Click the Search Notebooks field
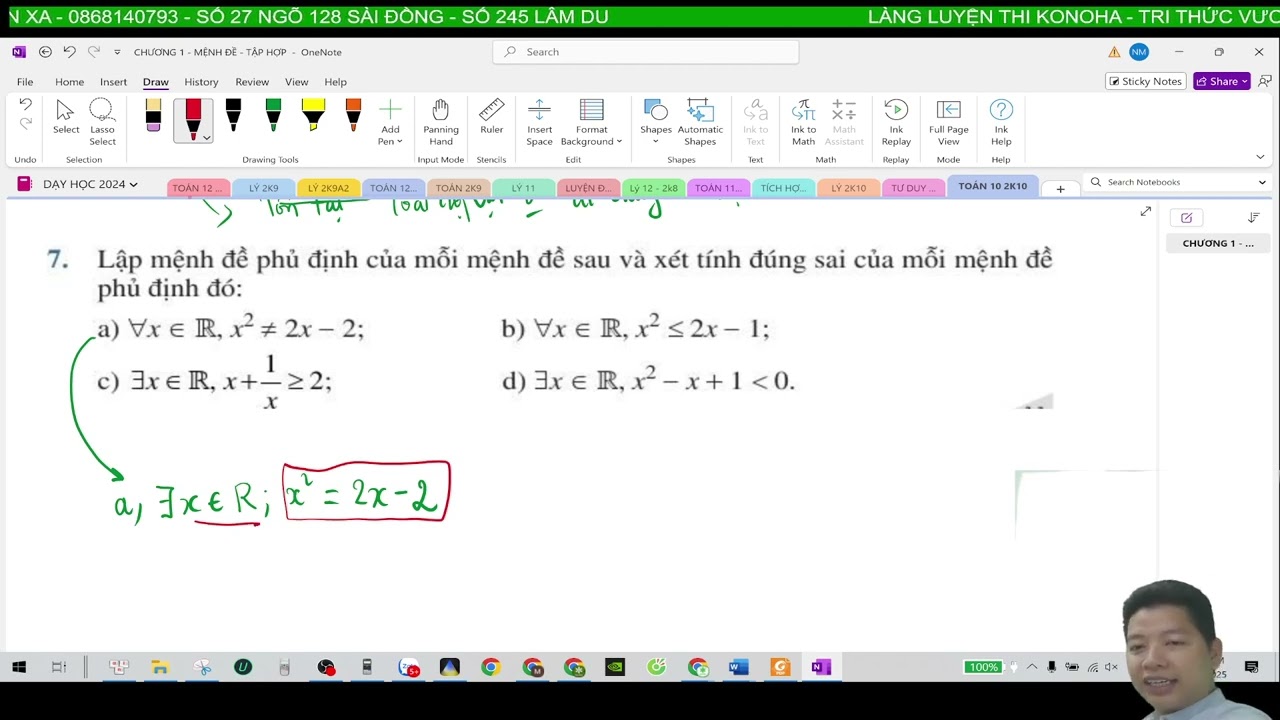 [x=1178, y=182]
